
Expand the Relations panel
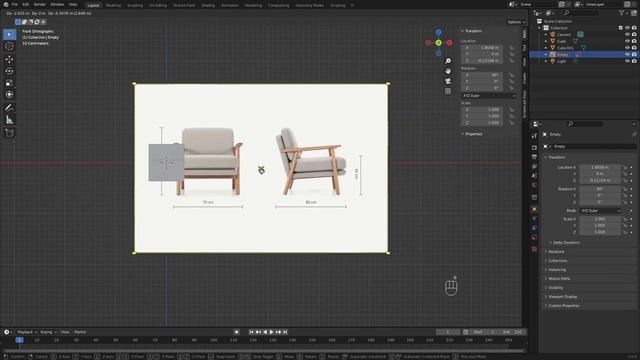(556, 251)
